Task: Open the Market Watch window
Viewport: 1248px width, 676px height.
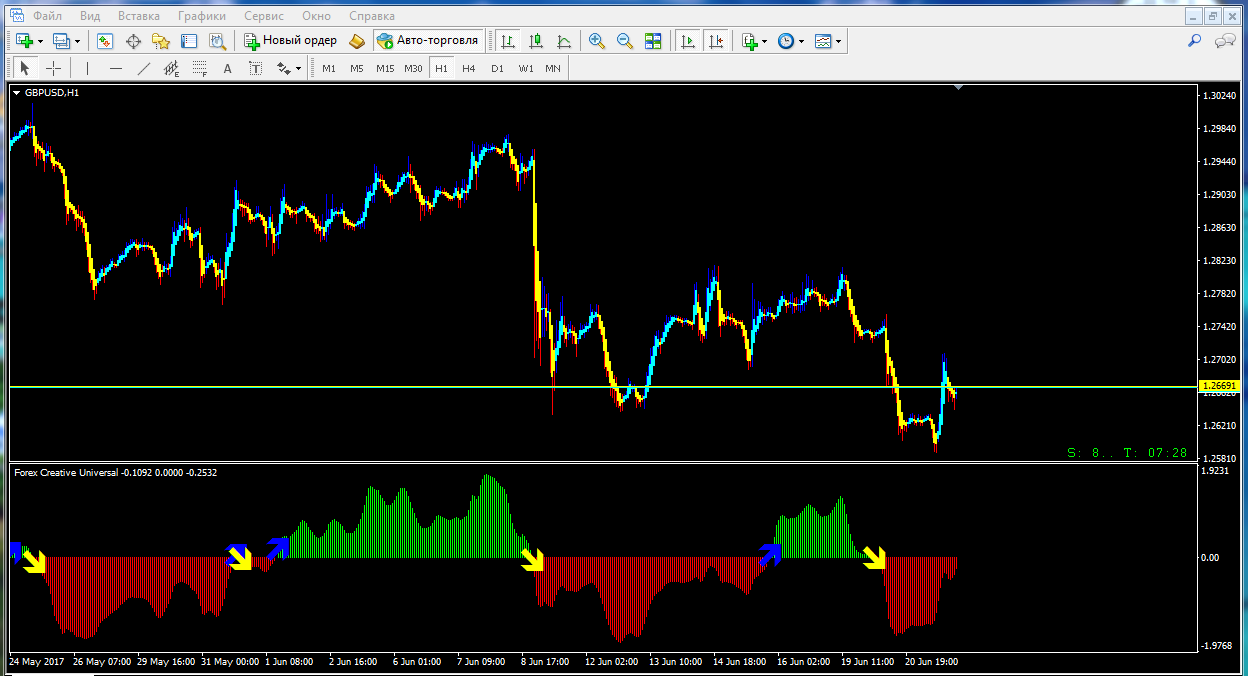Action: click(105, 41)
